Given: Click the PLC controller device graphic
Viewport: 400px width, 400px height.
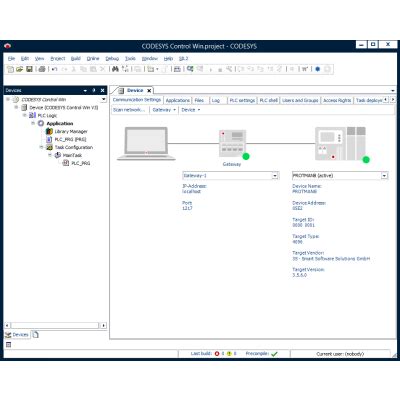Looking at the screenshot, I should [340, 144].
